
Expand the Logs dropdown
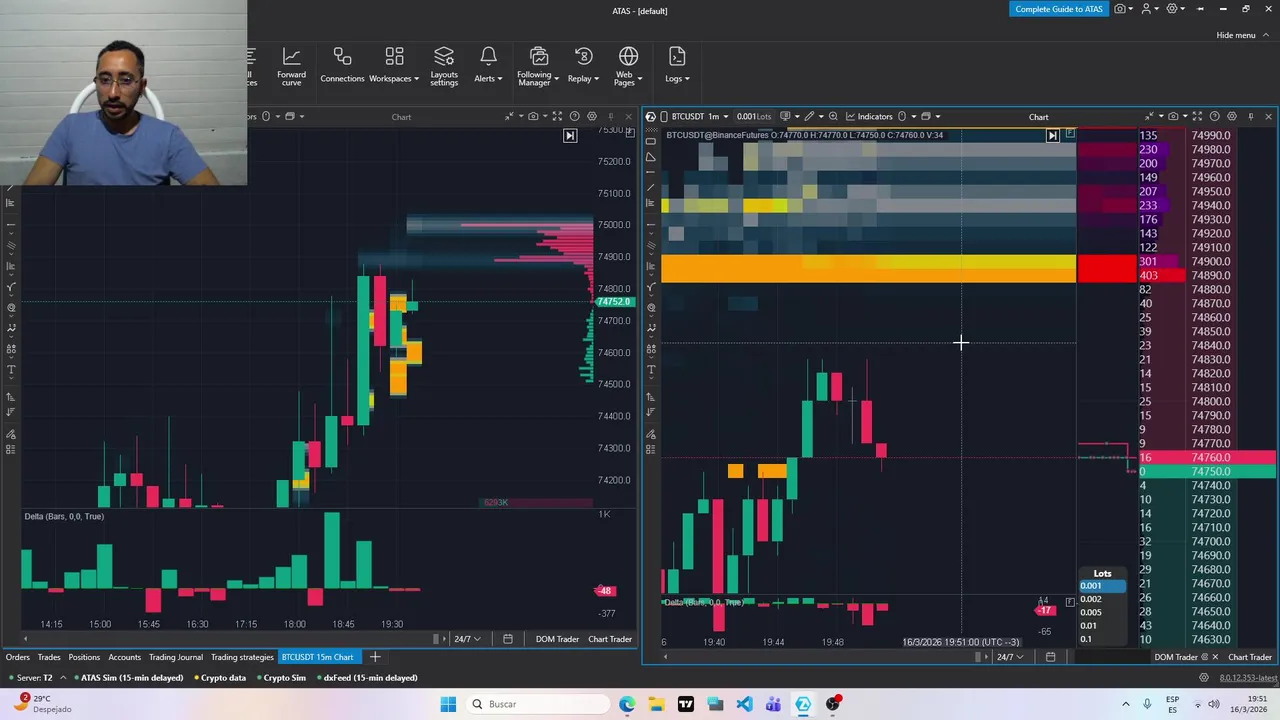(677, 66)
